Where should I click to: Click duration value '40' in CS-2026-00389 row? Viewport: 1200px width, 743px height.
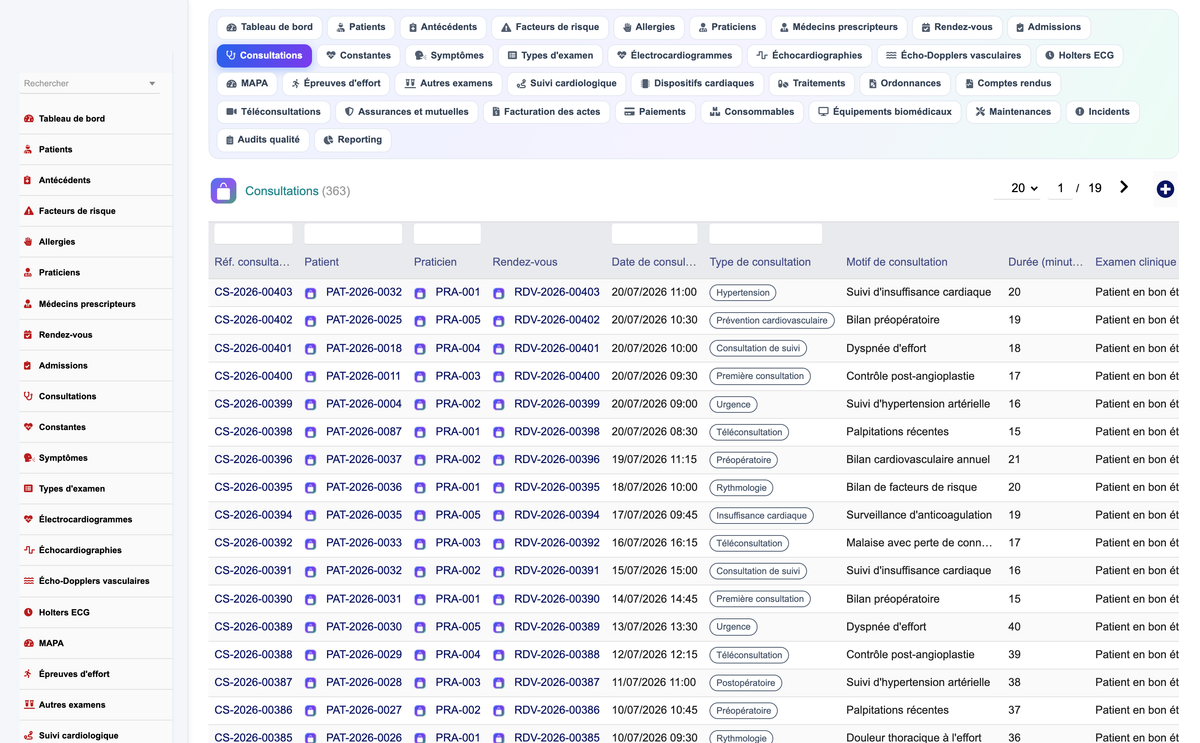coord(1014,627)
